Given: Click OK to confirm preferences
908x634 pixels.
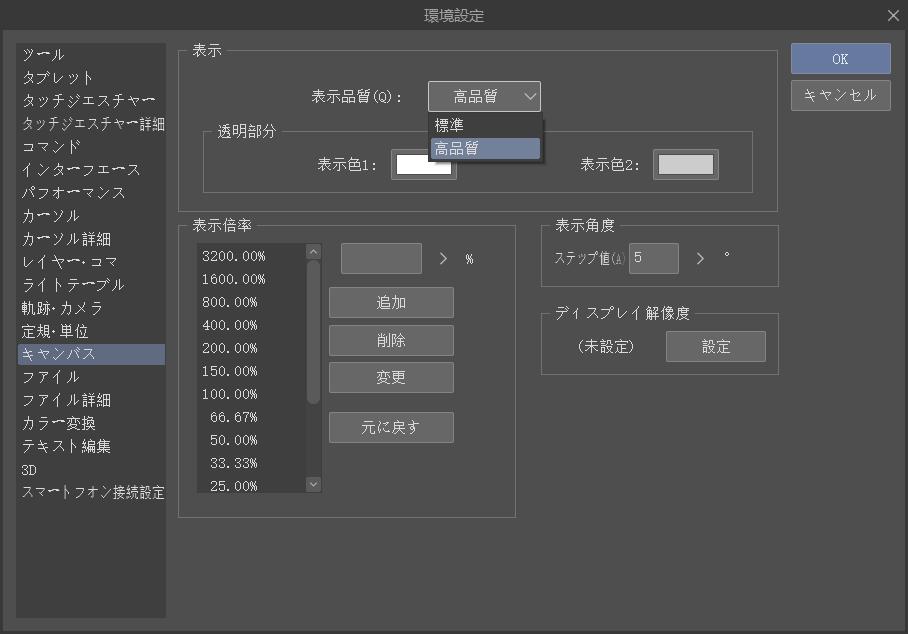Looking at the screenshot, I should click(x=840, y=58).
